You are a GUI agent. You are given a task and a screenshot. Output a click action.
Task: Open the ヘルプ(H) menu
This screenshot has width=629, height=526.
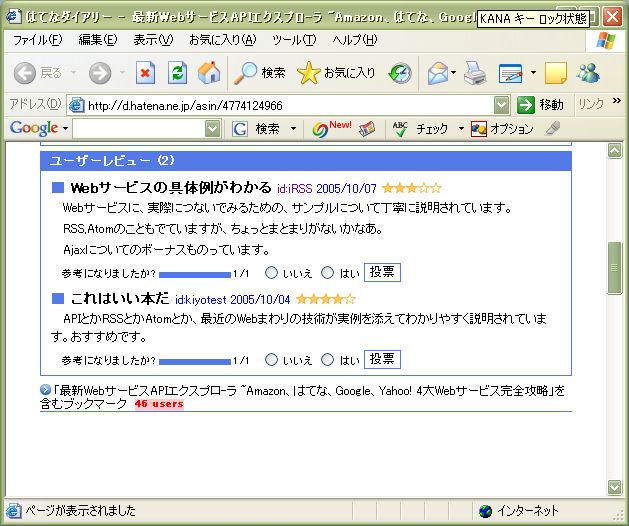[x=355, y=40]
